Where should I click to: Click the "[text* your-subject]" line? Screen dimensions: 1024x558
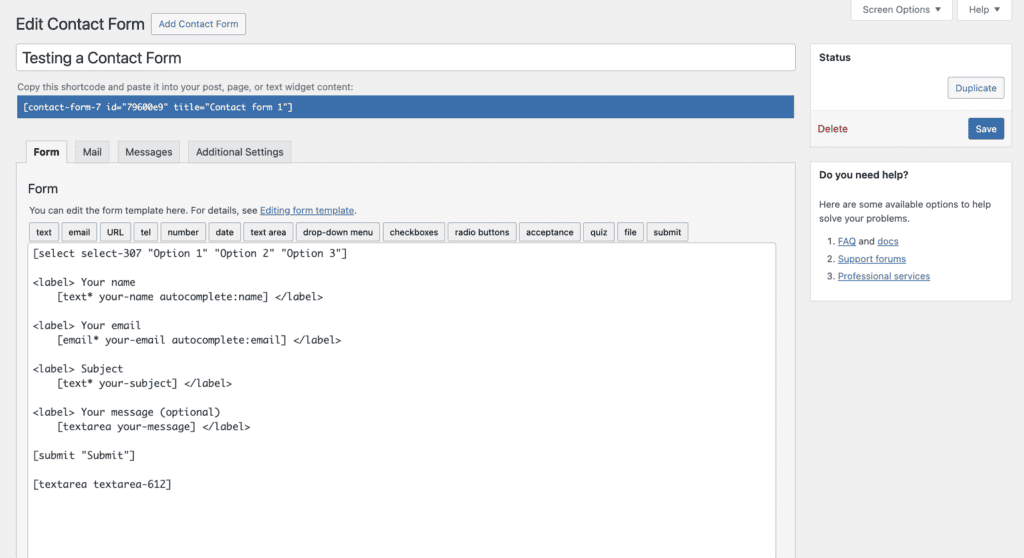(144, 383)
